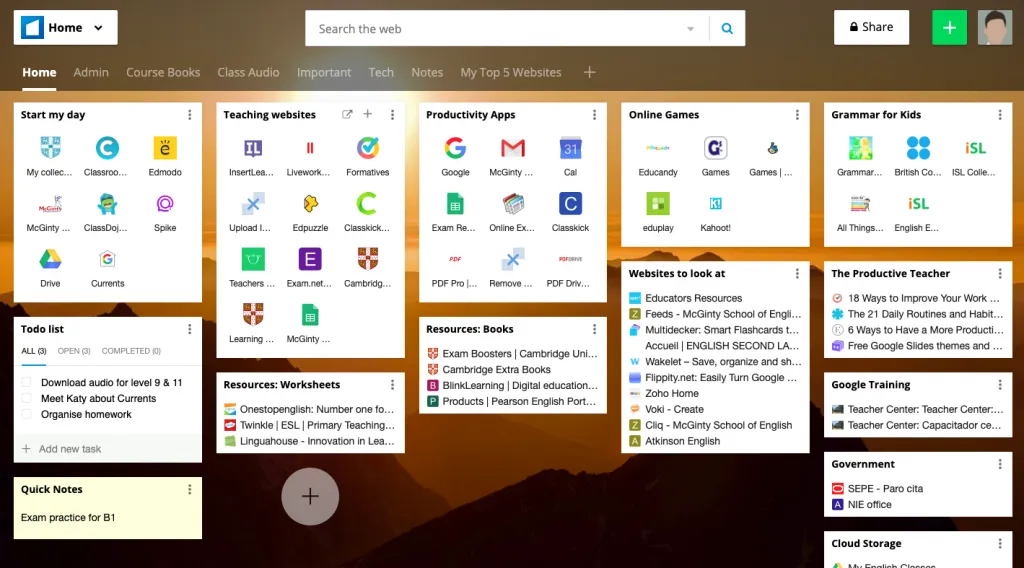Open Teaching websites in new window icon

[347, 114]
